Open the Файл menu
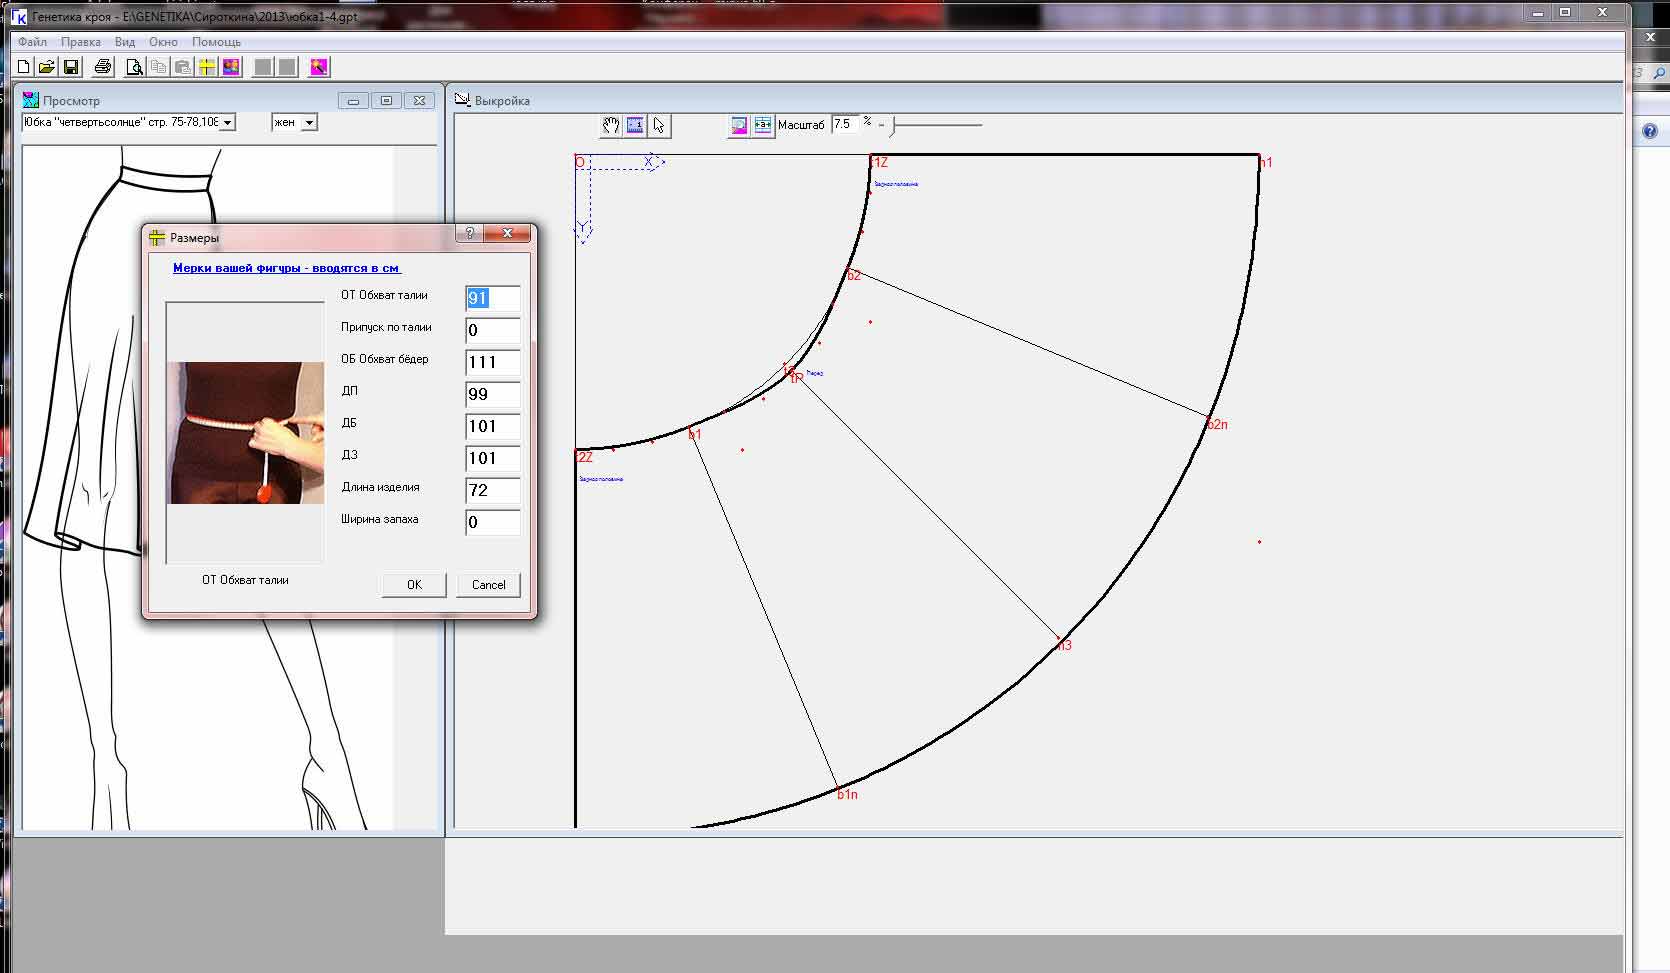This screenshot has width=1670, height=973. pyautogui.click(x=32, y=42)
